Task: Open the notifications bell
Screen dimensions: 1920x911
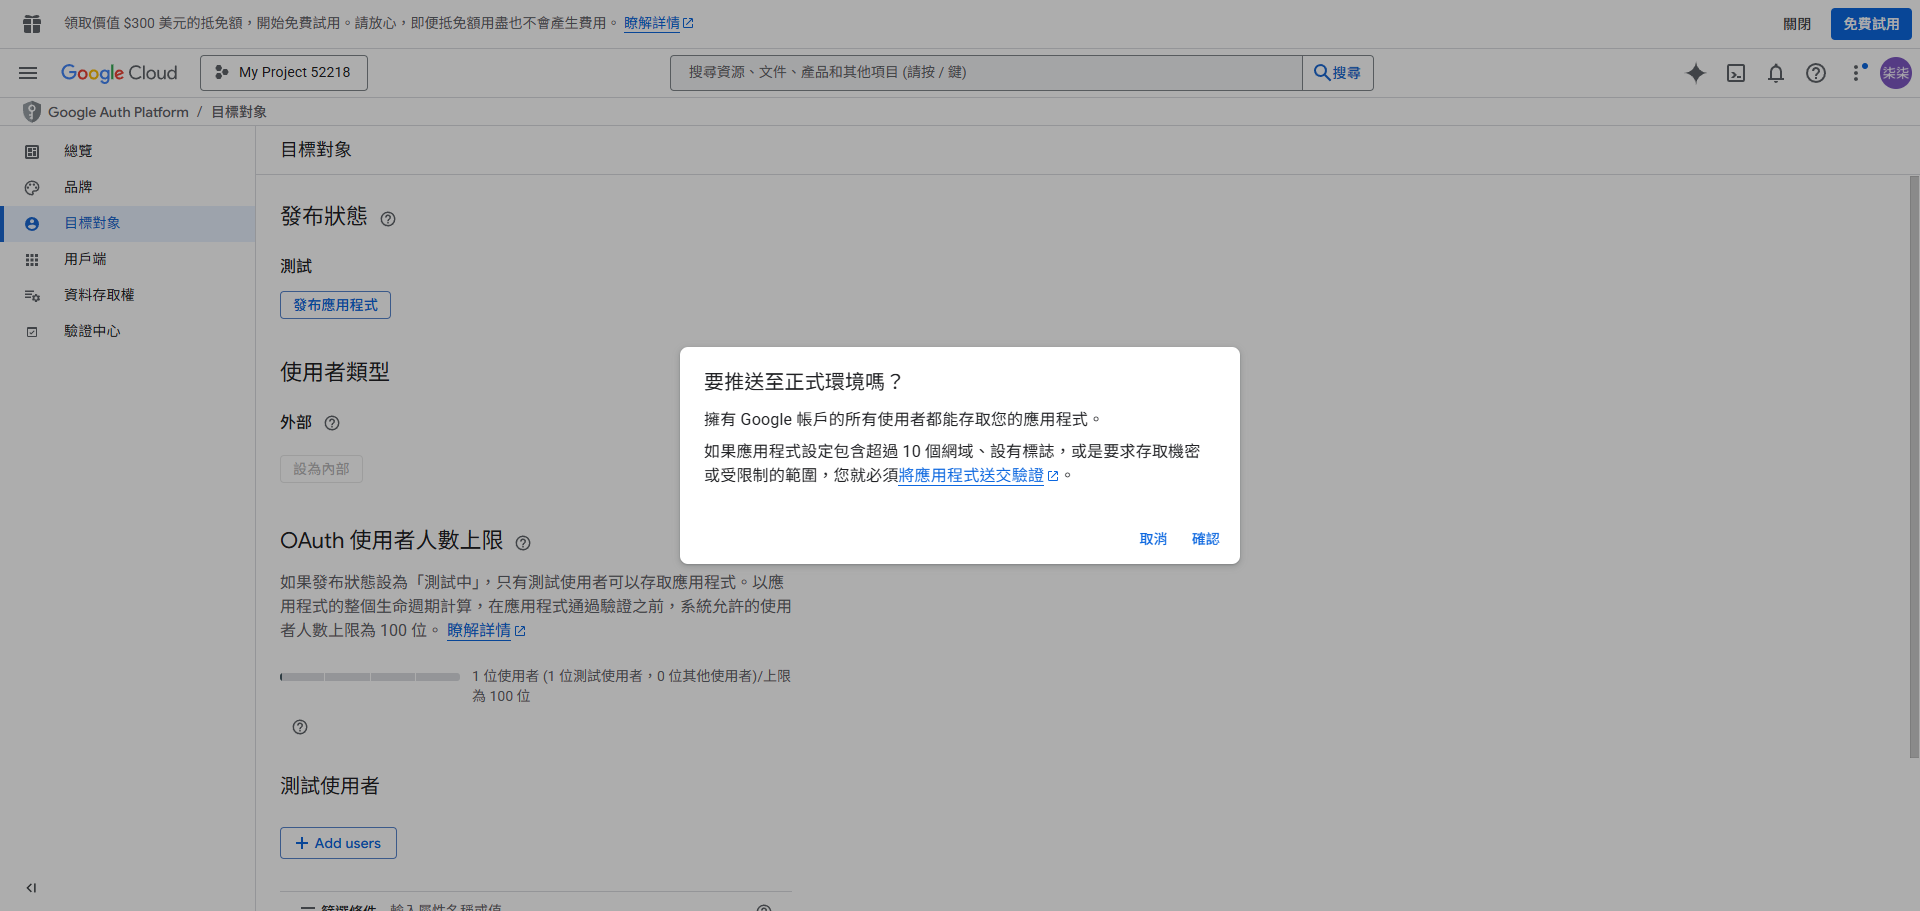Action: click(1776, 73)
